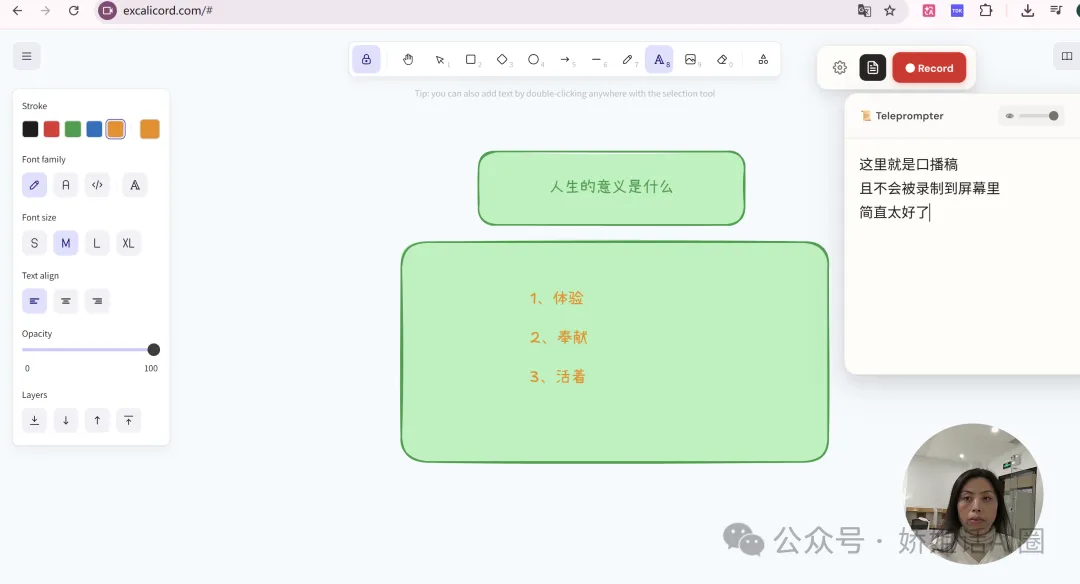Select the freehand Draw tool
1080x584 pixels.
(x=628, y=59)
